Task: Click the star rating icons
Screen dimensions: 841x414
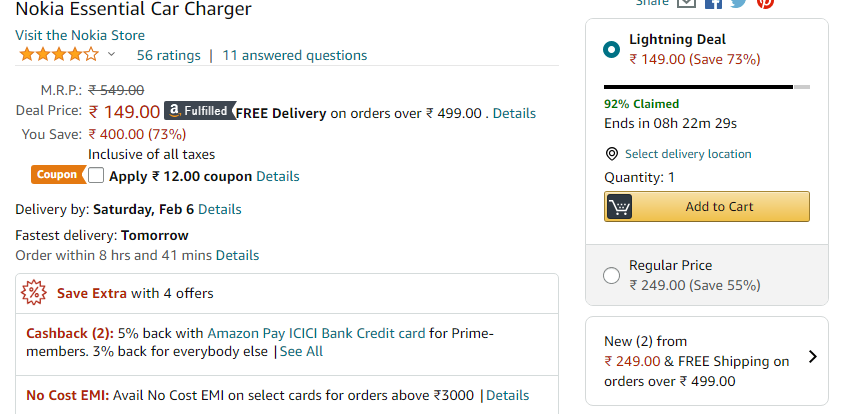Action: click(x=58, y=55)
